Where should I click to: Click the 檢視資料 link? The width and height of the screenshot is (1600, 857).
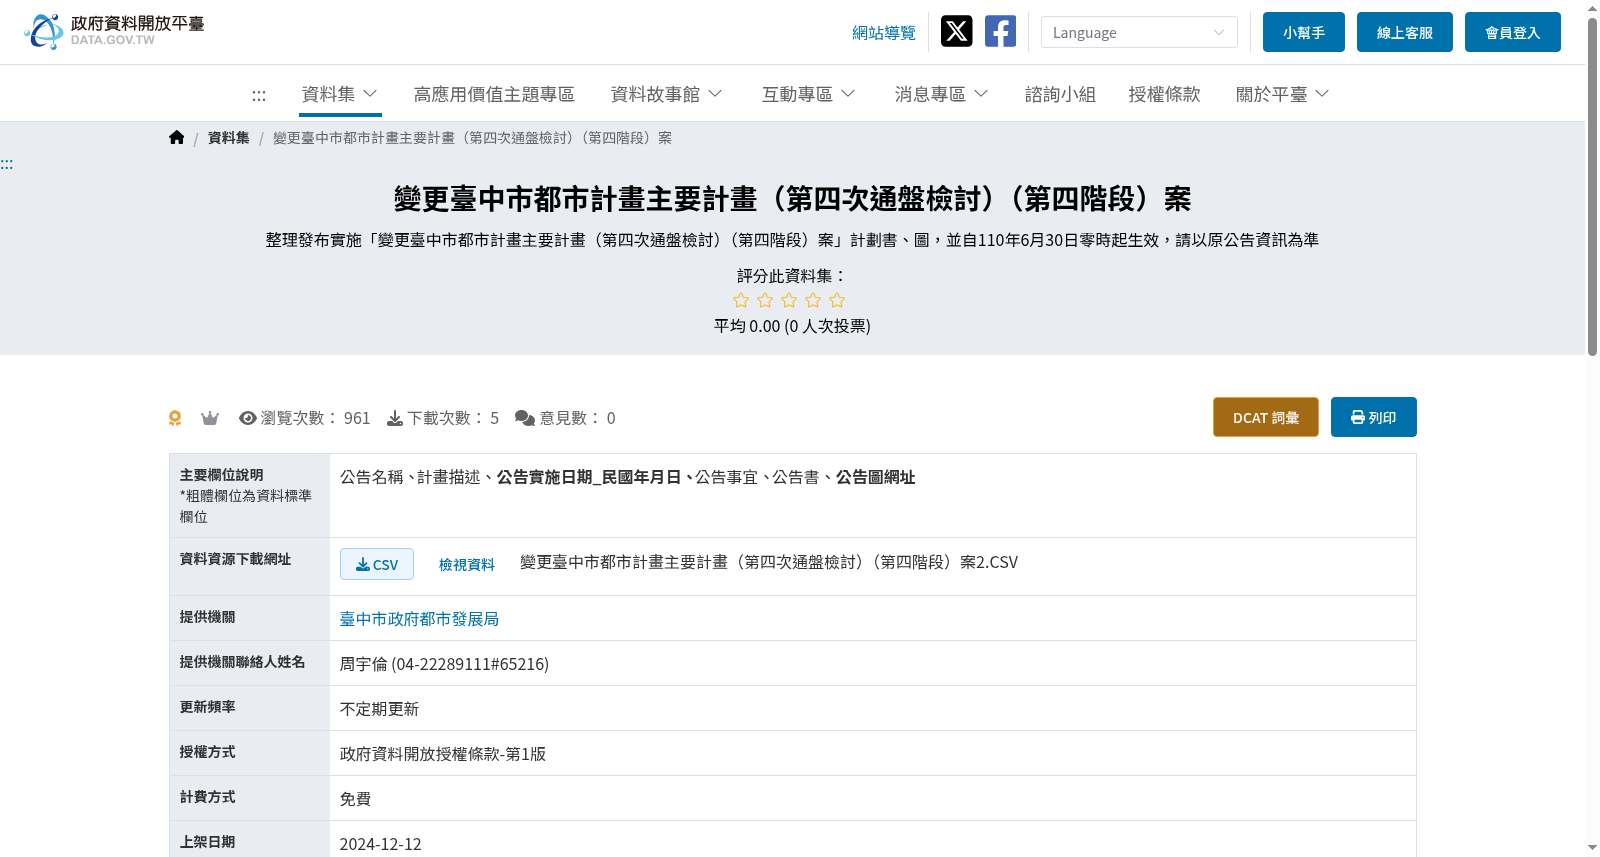(467, 565)
